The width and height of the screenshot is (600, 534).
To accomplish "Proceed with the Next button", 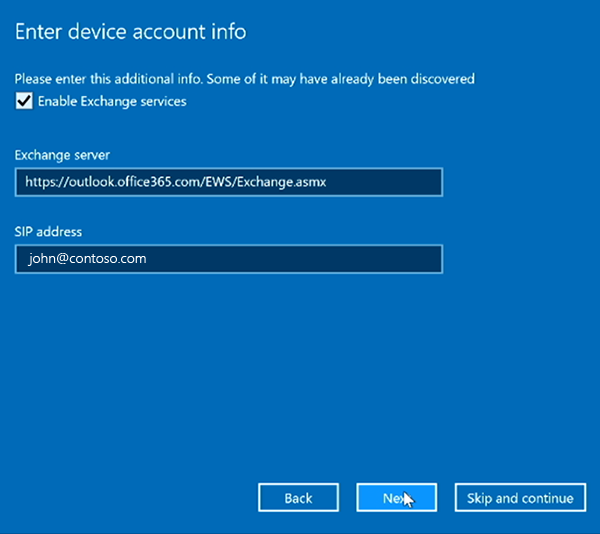I will (x=397, y=498).
